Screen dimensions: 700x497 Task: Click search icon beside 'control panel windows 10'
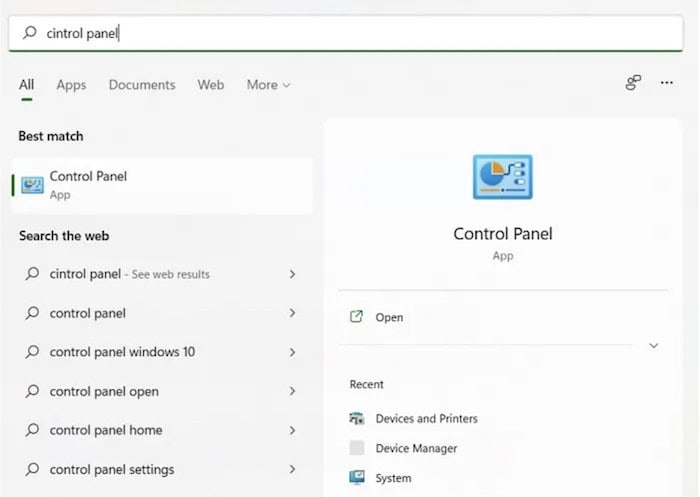32,351
